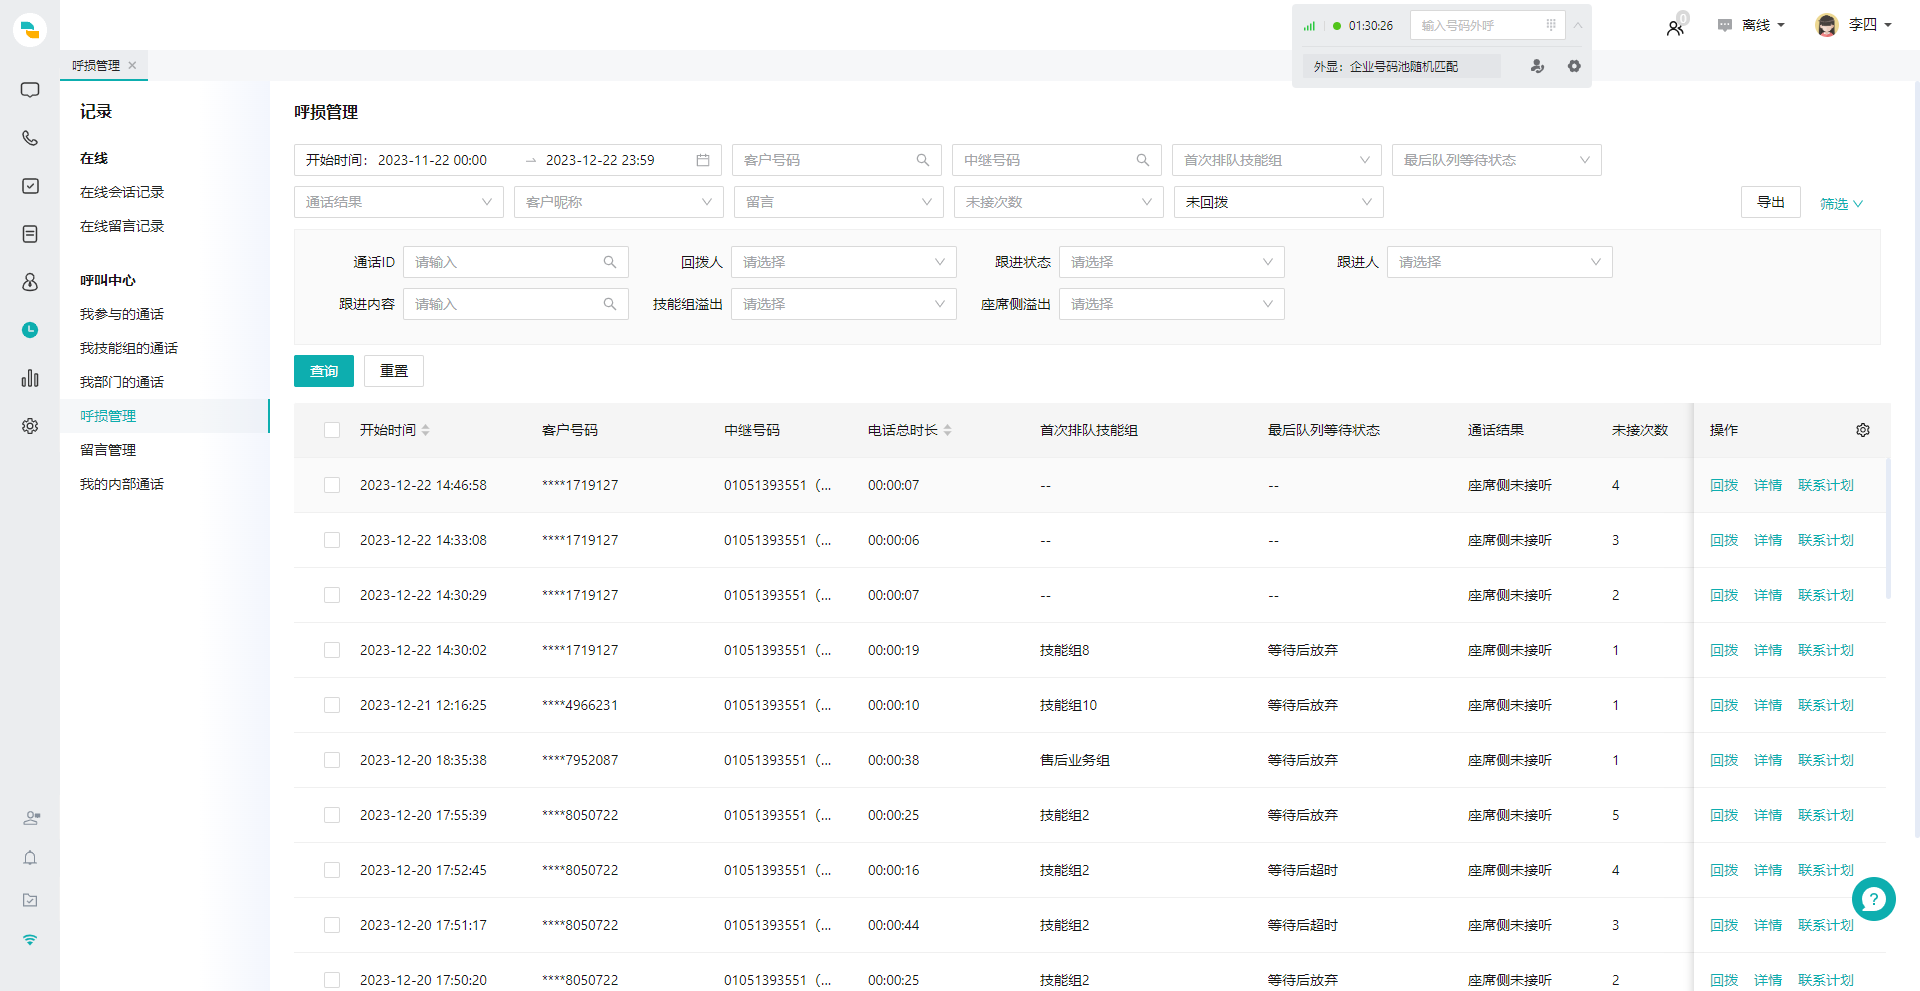
Task: Open the phone call sidebar icon
Action: [30, 138]
